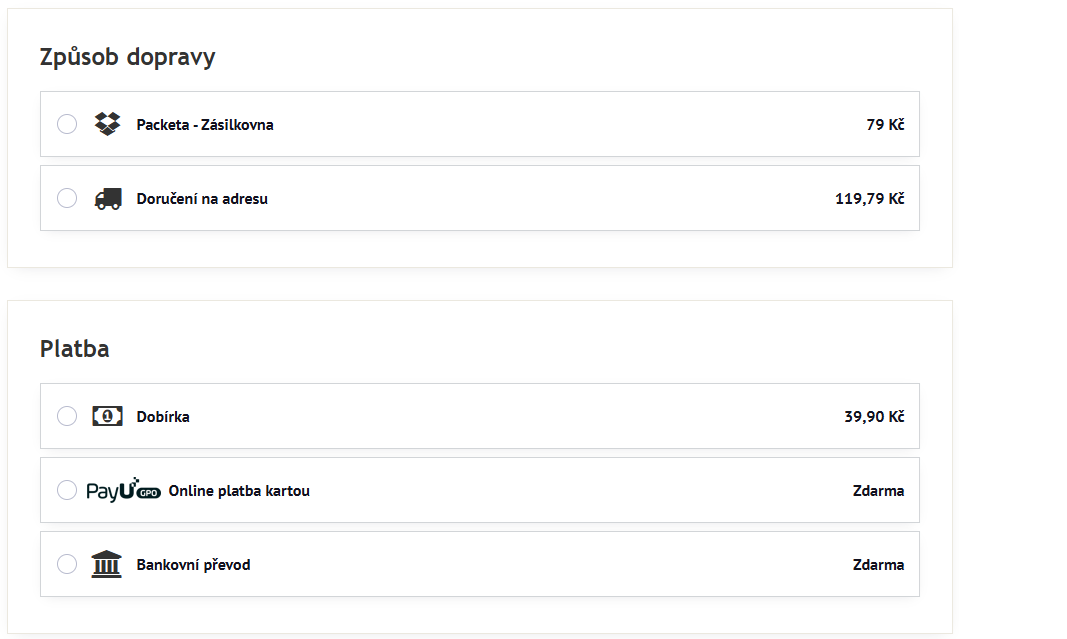
Task: Click the Dobírka label text
Action: [x=163, y=417]
